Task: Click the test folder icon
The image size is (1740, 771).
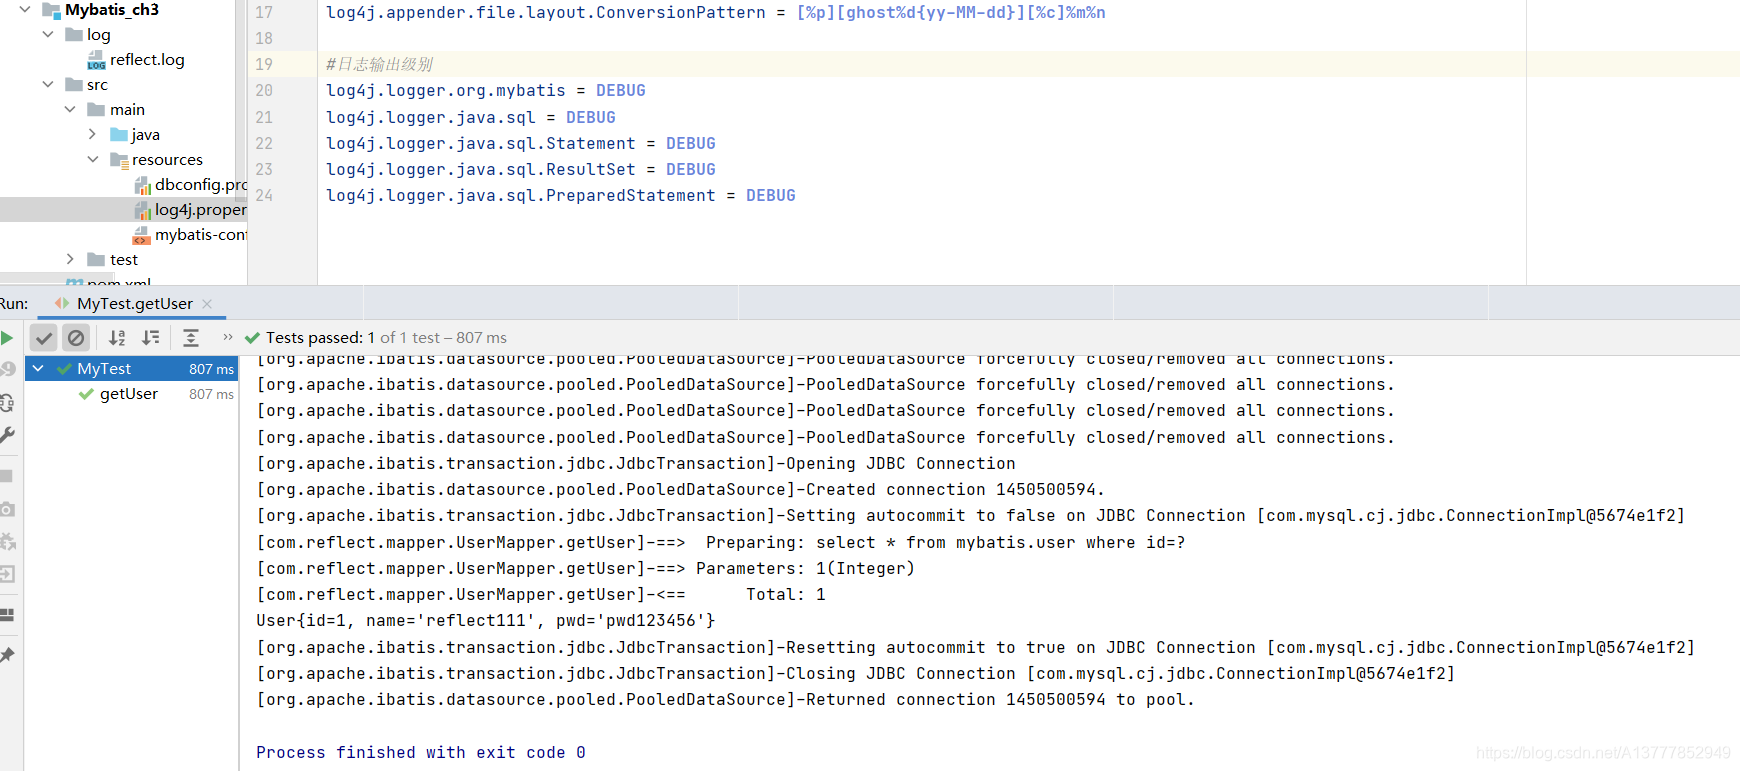Action: pos(96,260)
